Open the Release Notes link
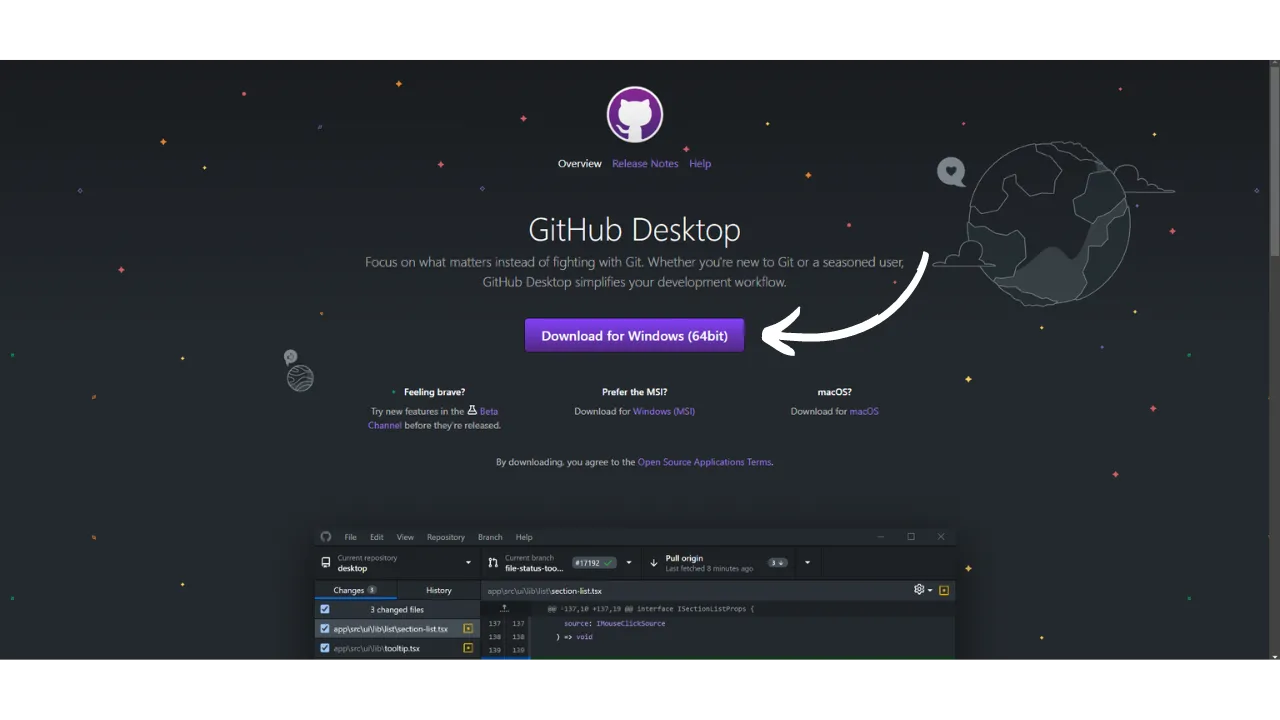Viewport: 1280px width, 720px height. 645,164
